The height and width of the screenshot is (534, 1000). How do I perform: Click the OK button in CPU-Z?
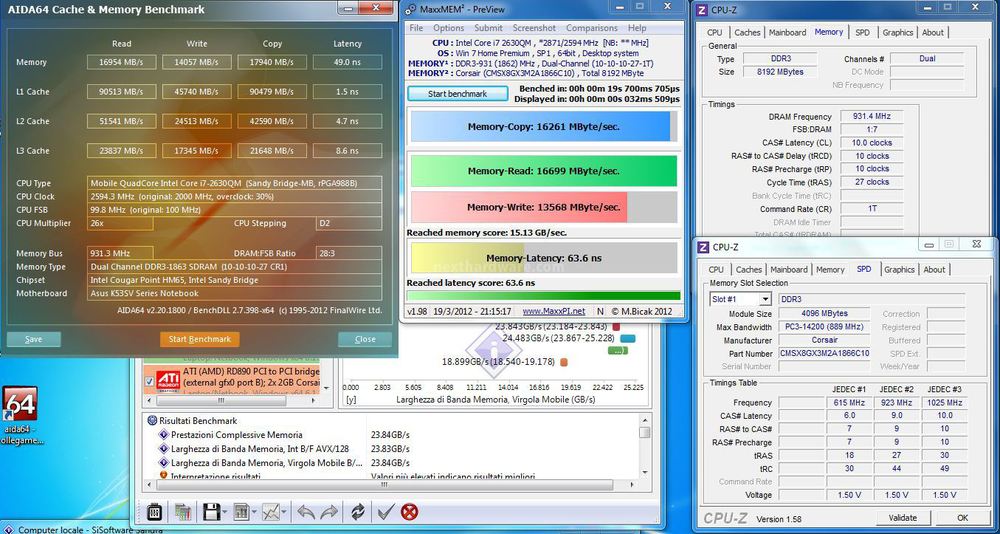pos(962,517)
